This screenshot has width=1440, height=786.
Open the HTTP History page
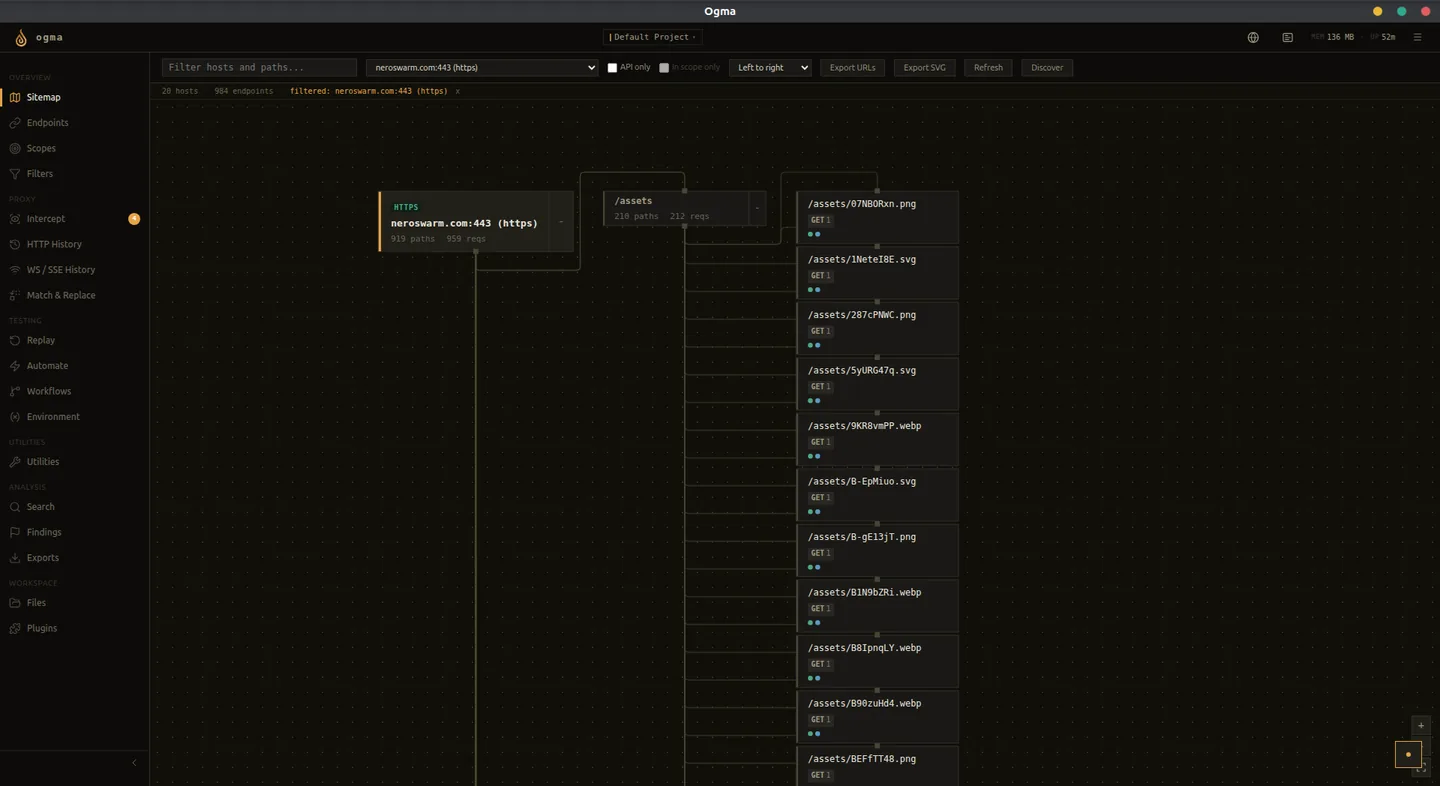click(74, 244)
